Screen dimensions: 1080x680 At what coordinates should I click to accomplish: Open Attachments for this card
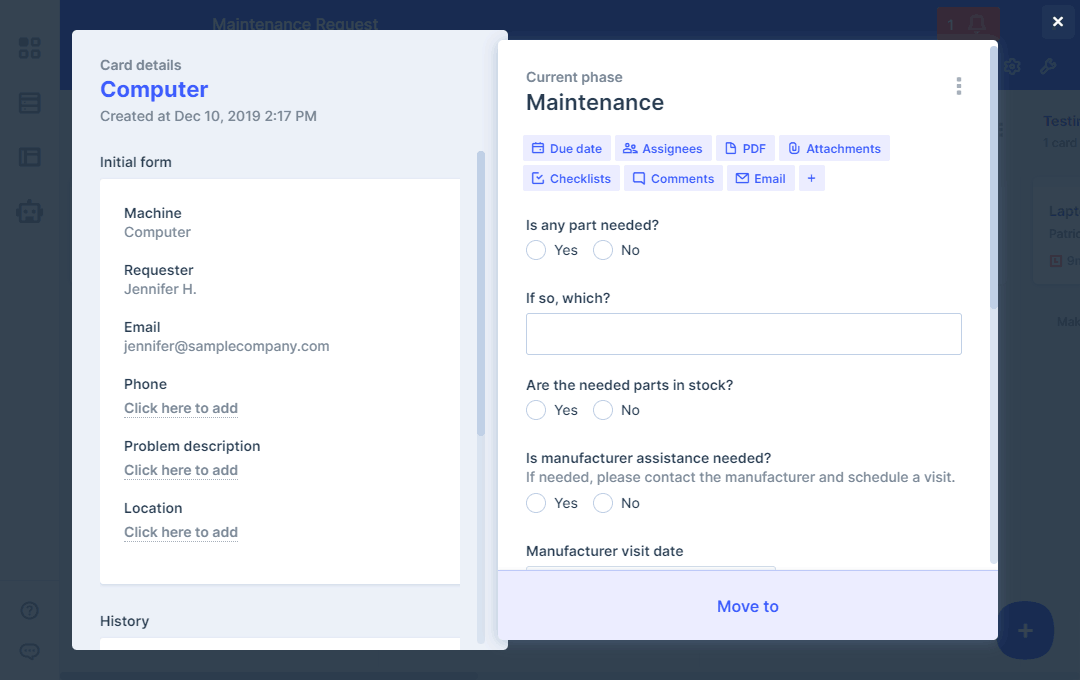pos(833,149)
